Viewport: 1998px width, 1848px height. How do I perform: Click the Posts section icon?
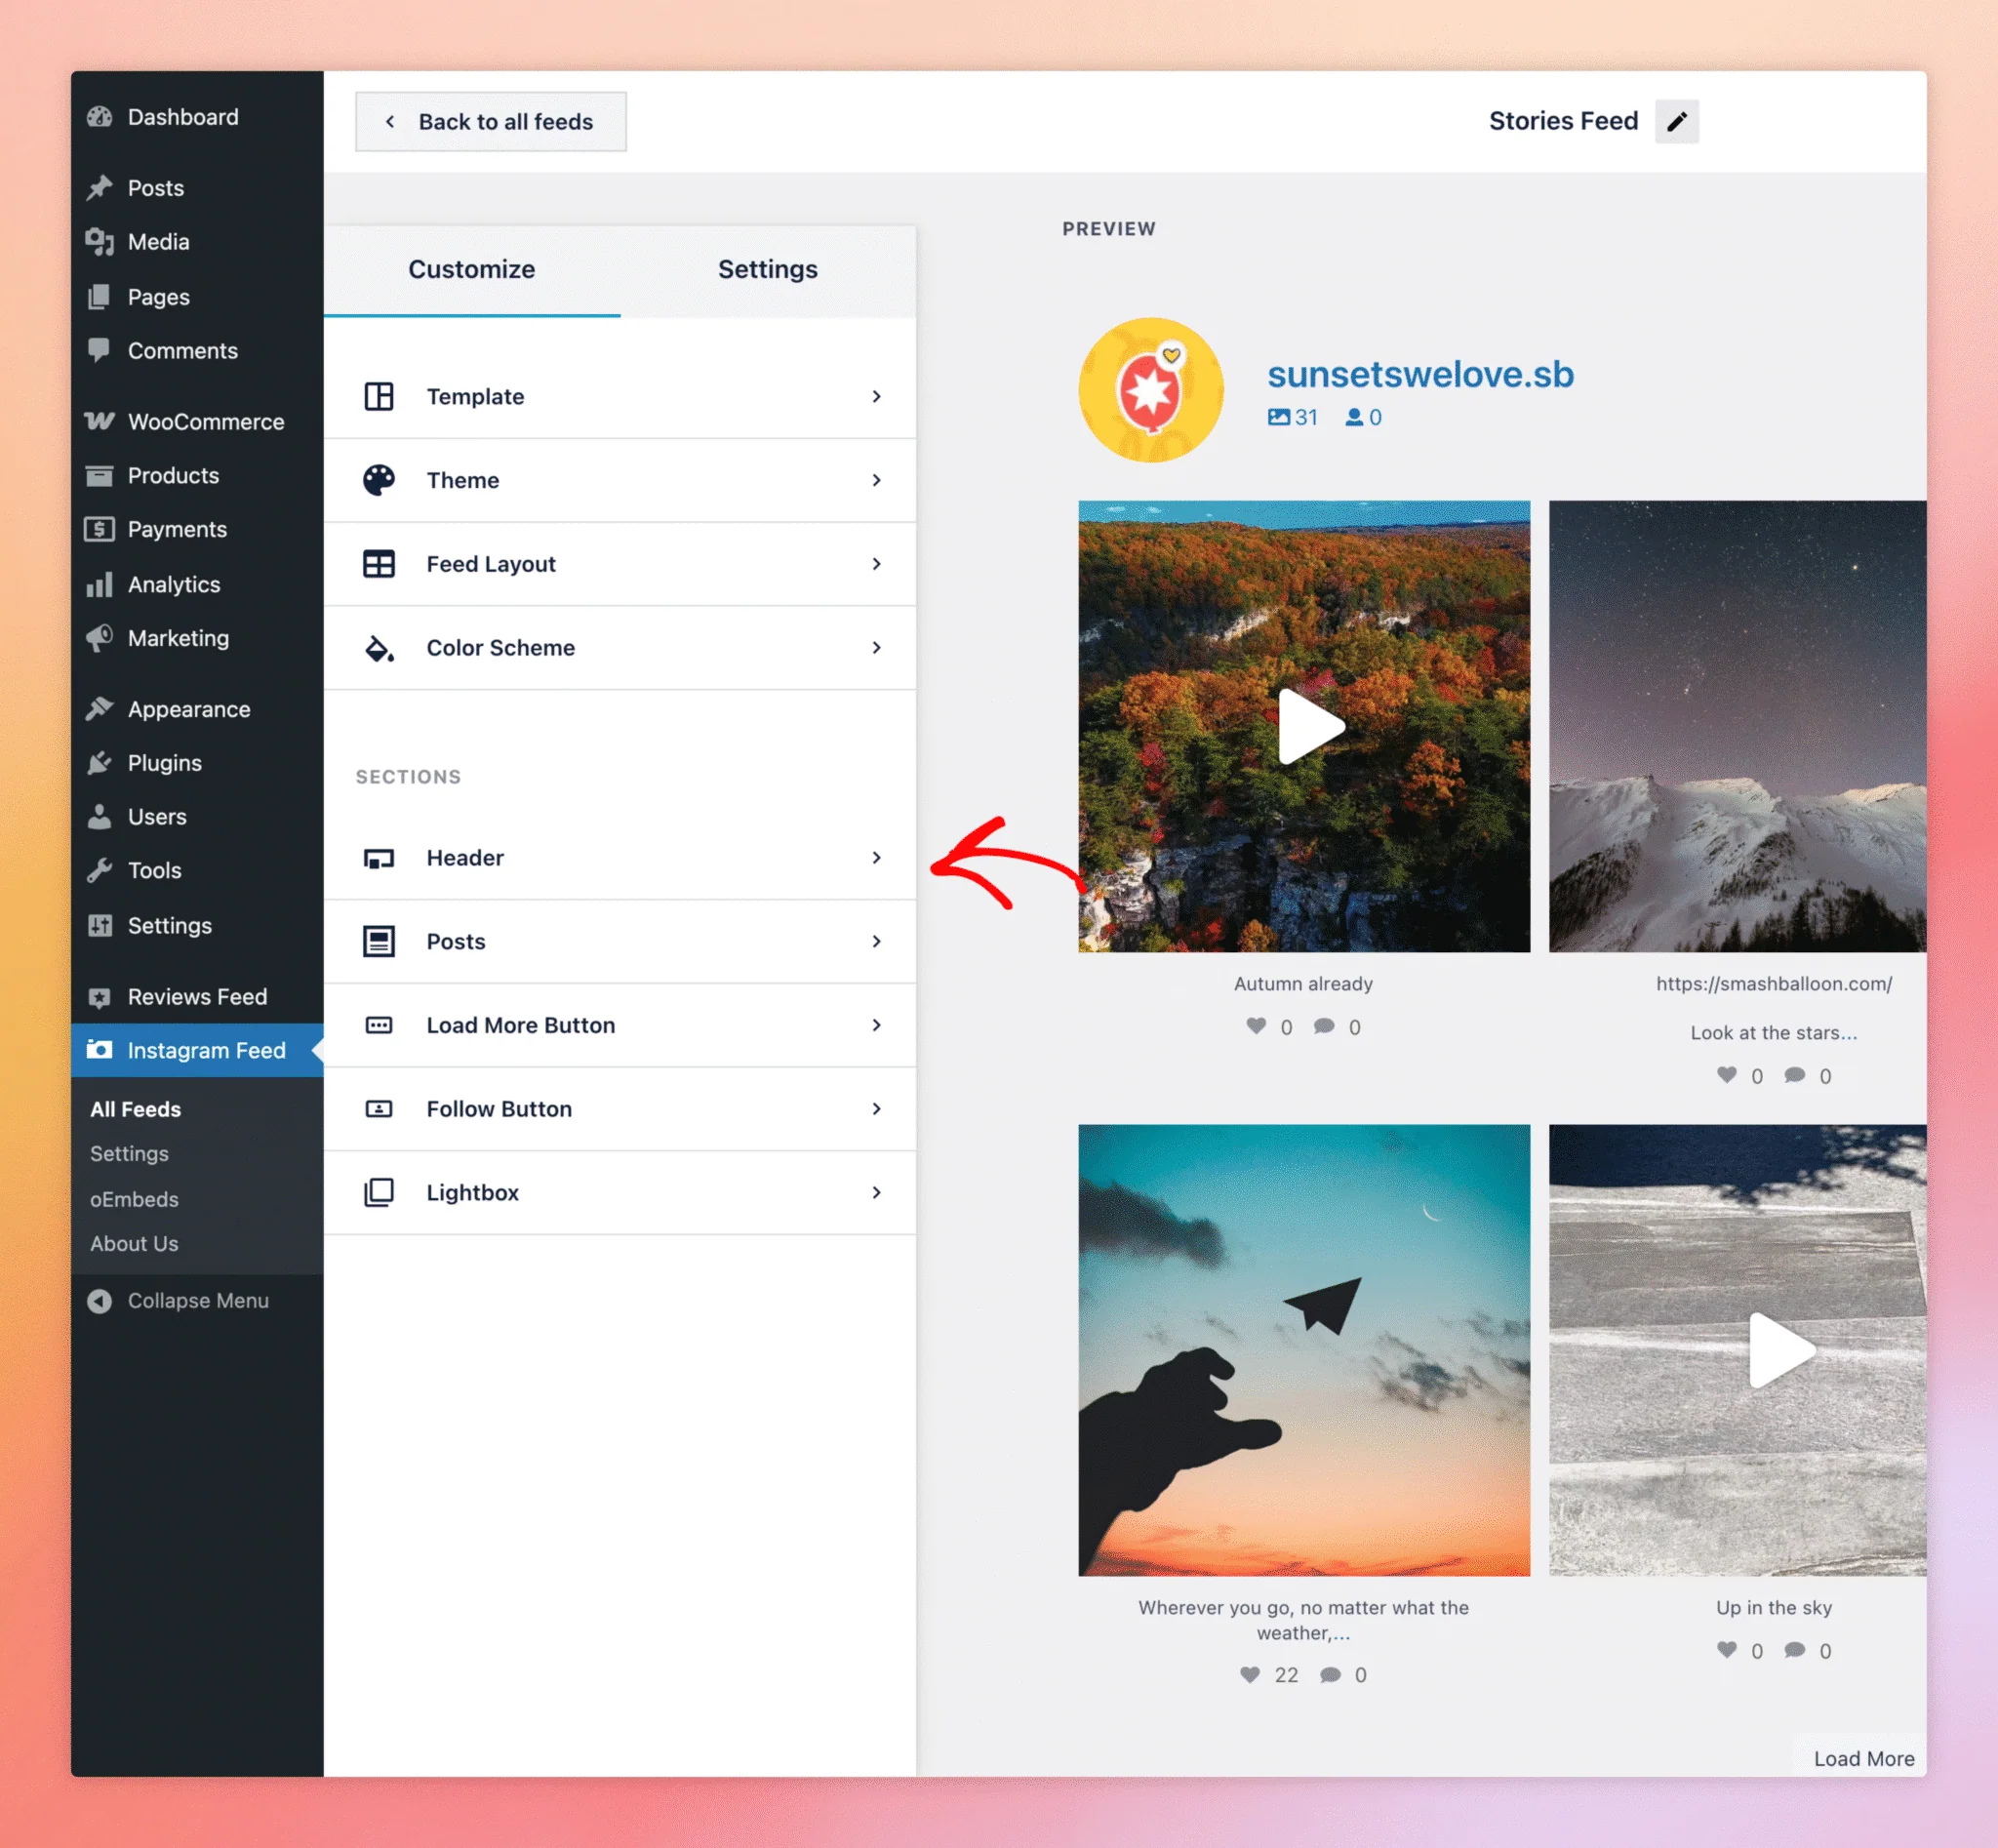coord(379,941)
